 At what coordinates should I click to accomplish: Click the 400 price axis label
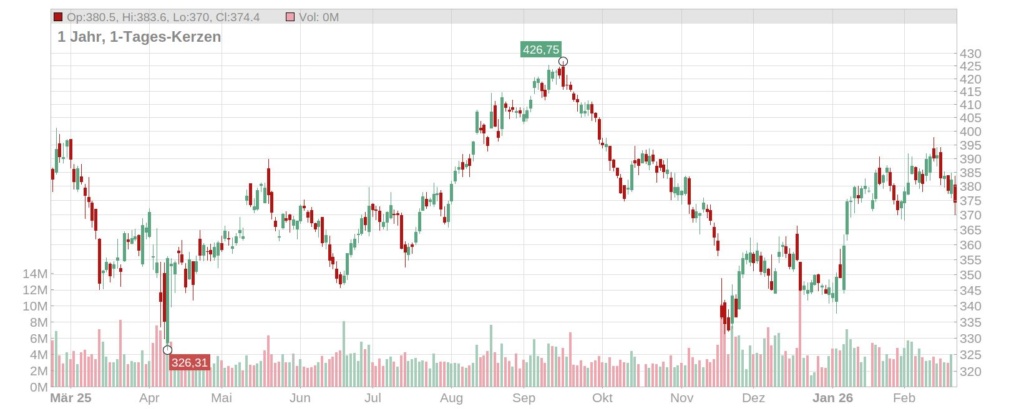click(968, 132)
